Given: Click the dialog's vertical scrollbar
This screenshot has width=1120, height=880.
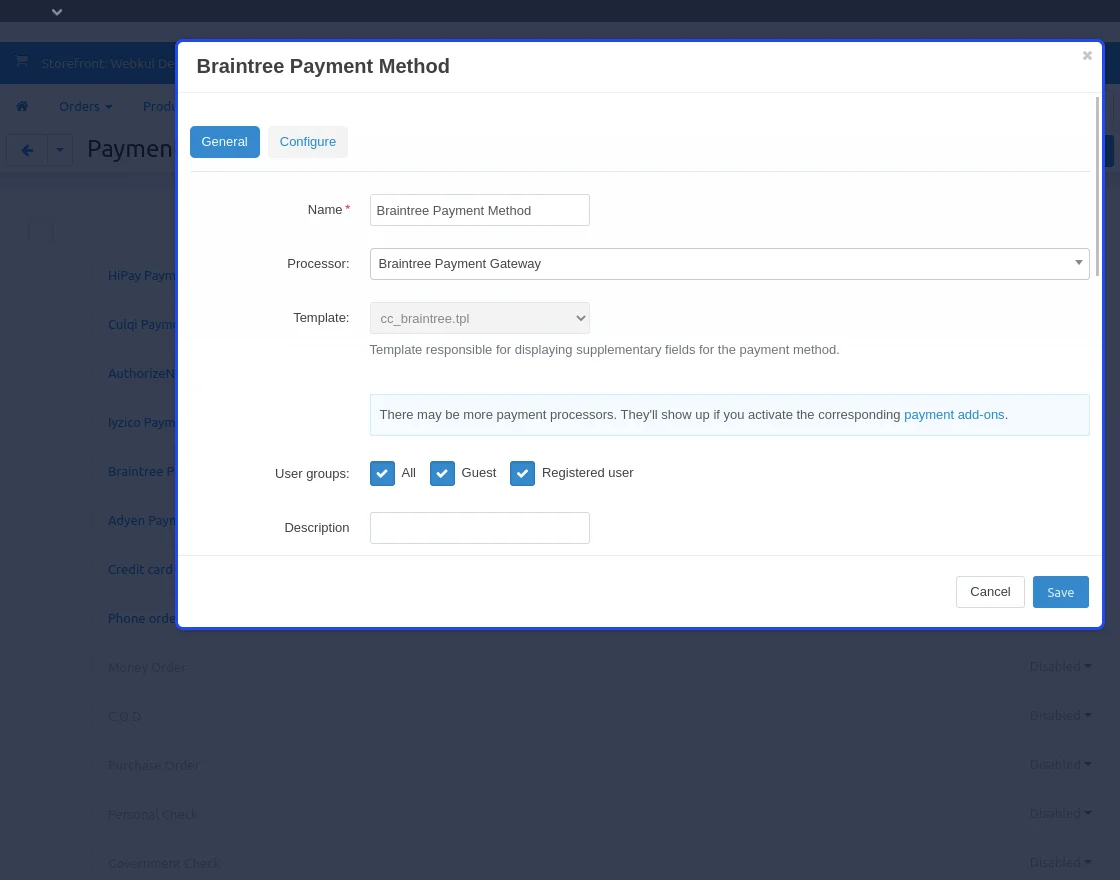Looking at the screenshot, I should 1096,186.
